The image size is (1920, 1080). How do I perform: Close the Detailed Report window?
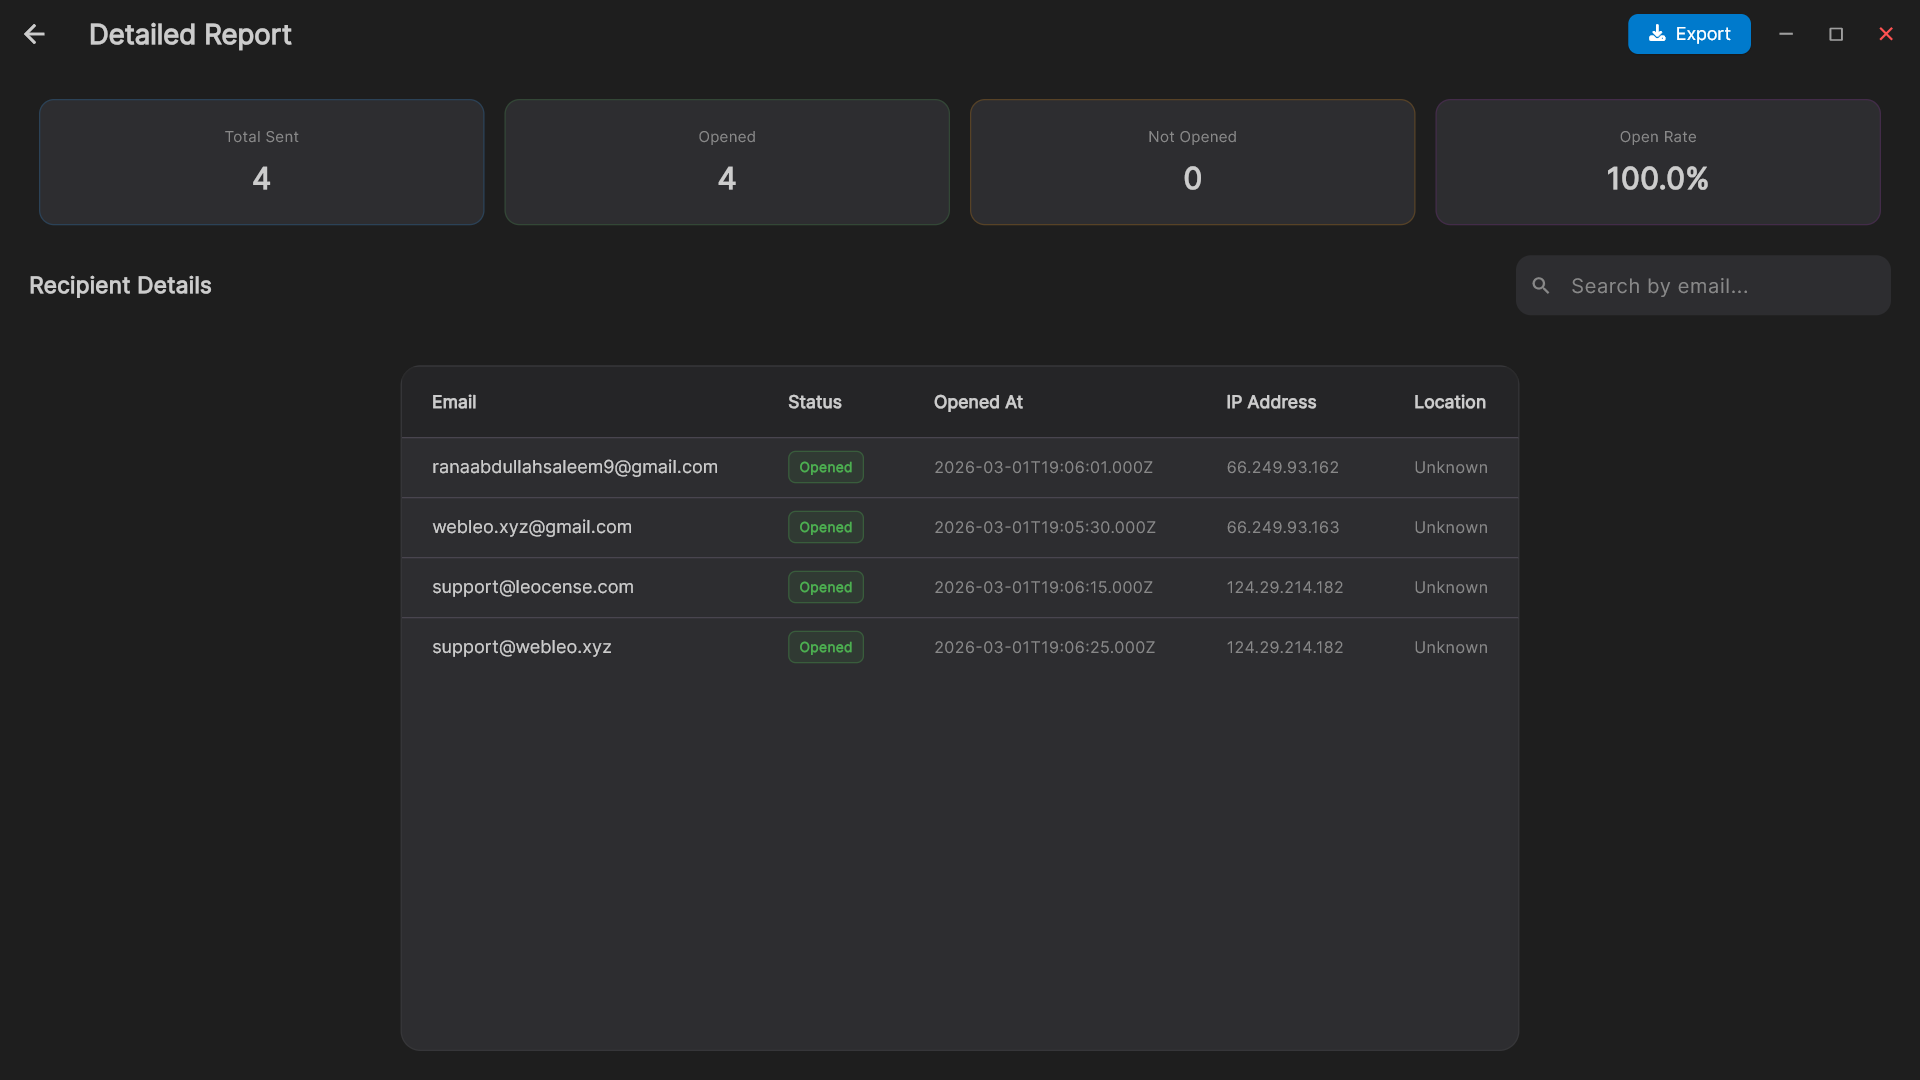pos(1886,34)
